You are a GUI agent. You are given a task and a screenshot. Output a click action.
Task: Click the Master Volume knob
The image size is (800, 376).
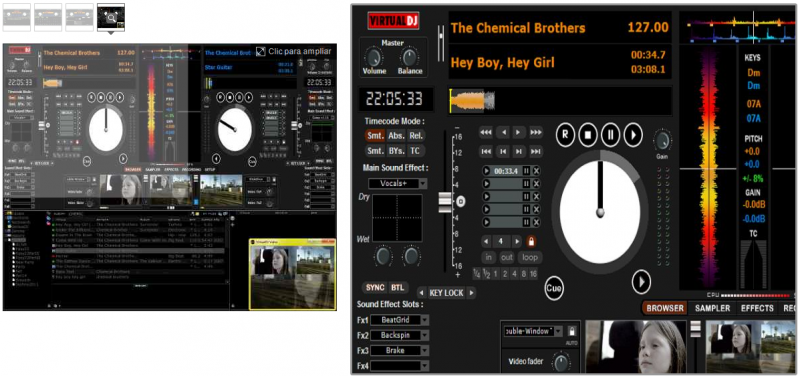[x=374, y=57]
